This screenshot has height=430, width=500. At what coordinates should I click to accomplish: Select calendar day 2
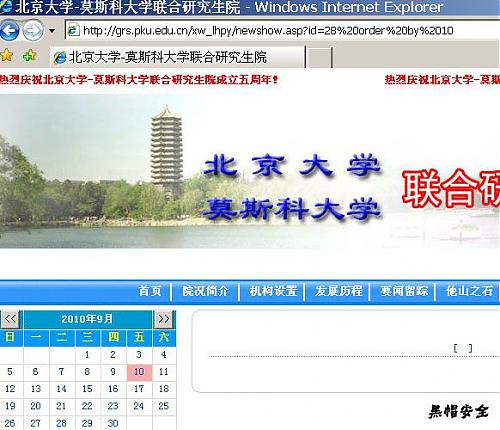113,355
